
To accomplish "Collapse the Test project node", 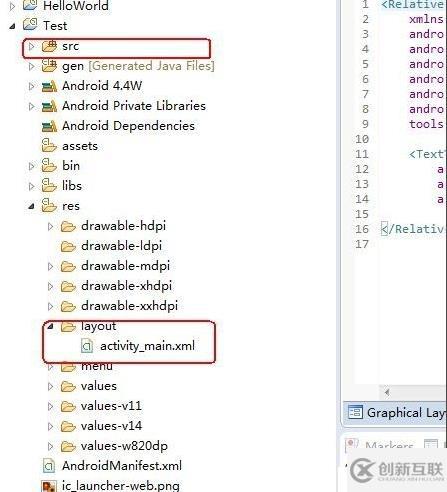I will tap(12, 26).
